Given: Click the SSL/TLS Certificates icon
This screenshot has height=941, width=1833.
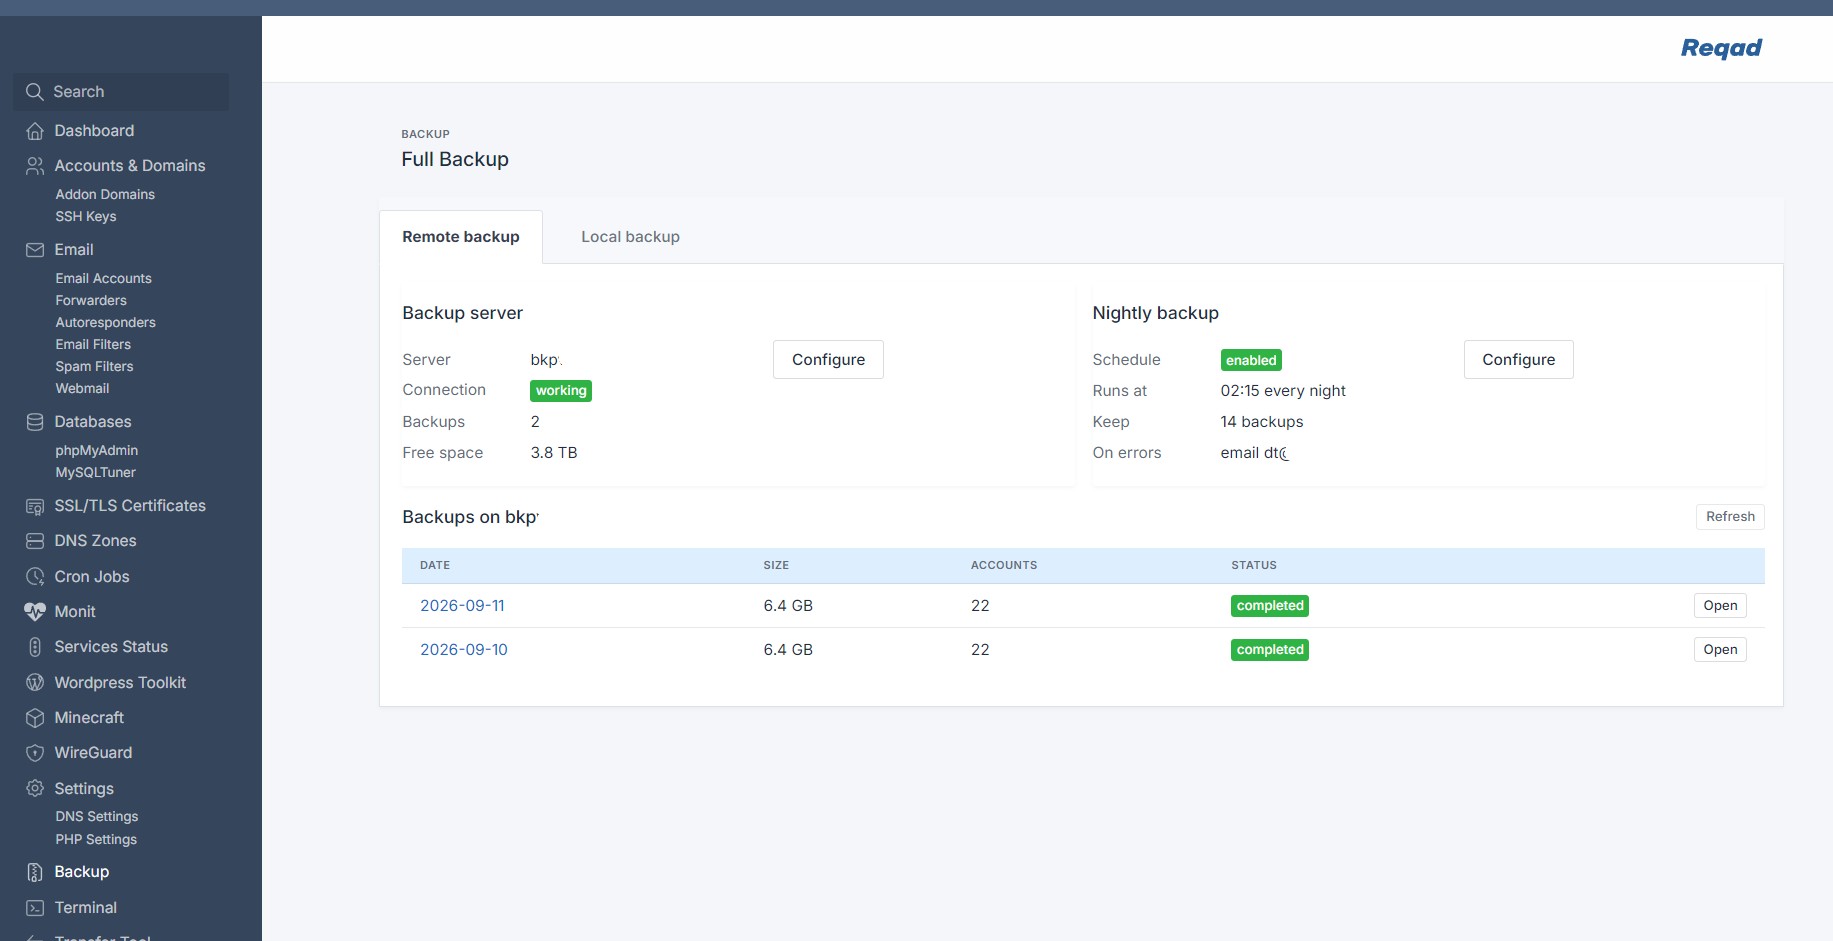Looking at the screenshot, I should click(35, 506).
